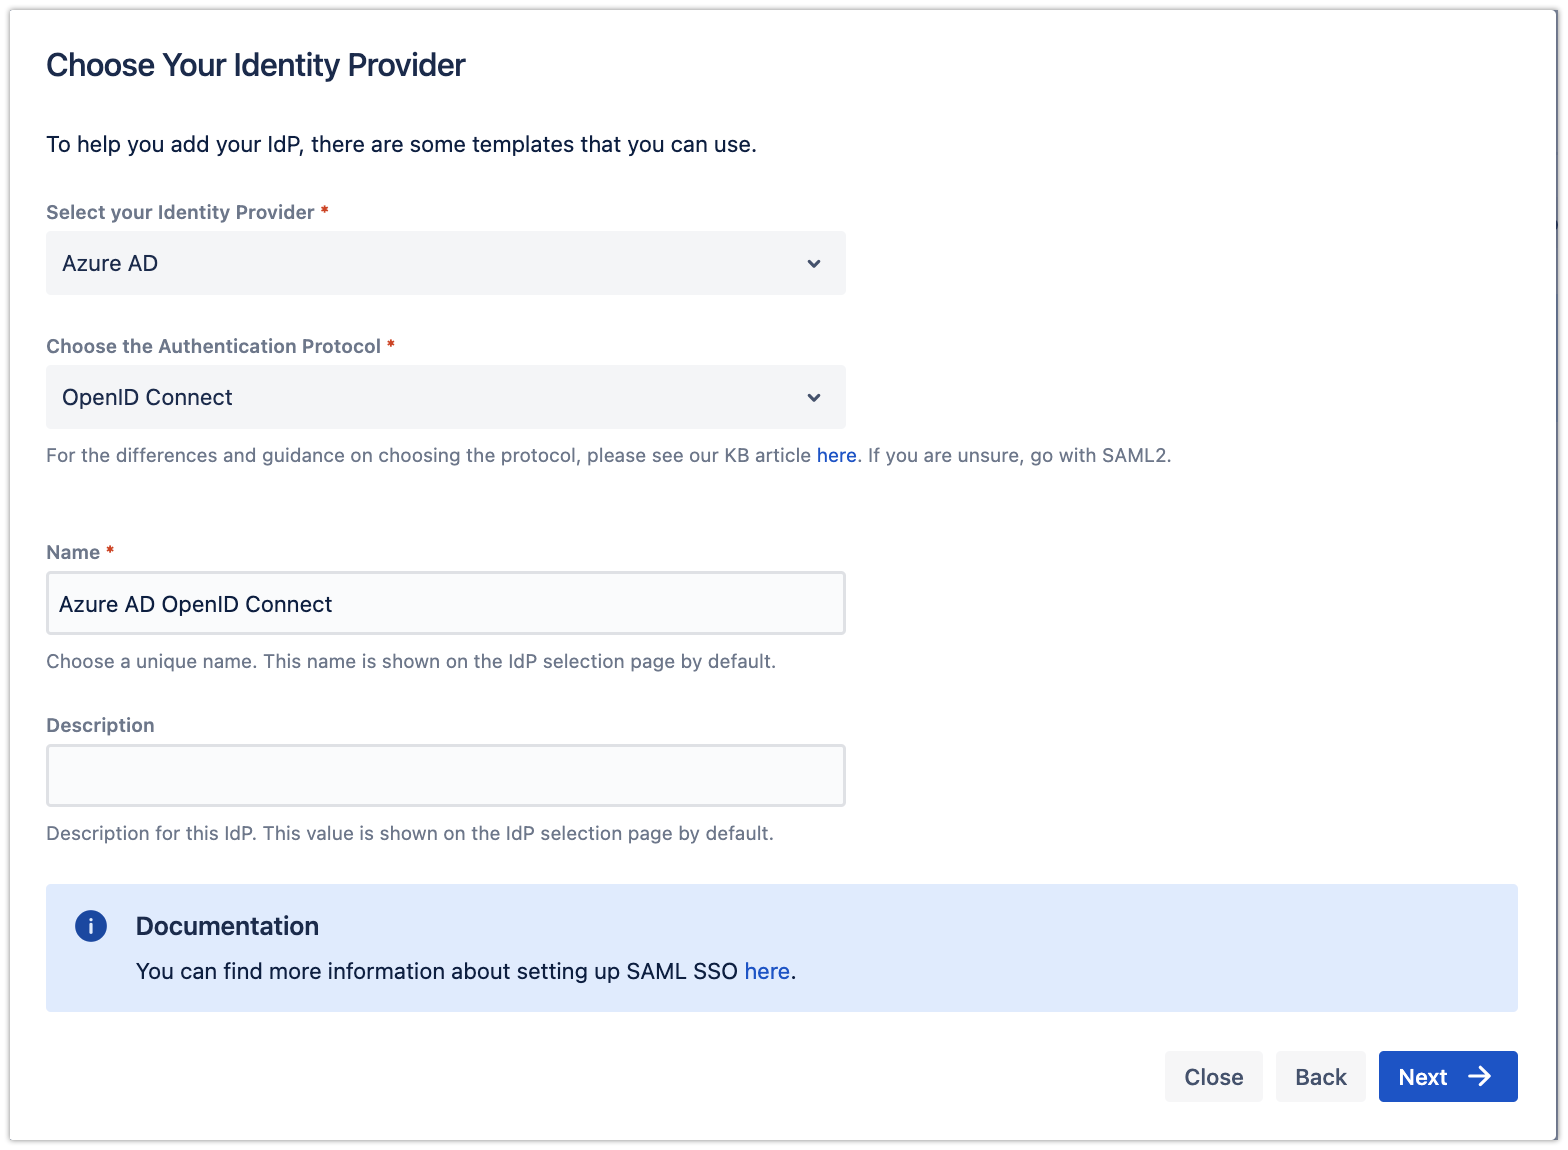Focus the empty Description text field

(445, 775)
